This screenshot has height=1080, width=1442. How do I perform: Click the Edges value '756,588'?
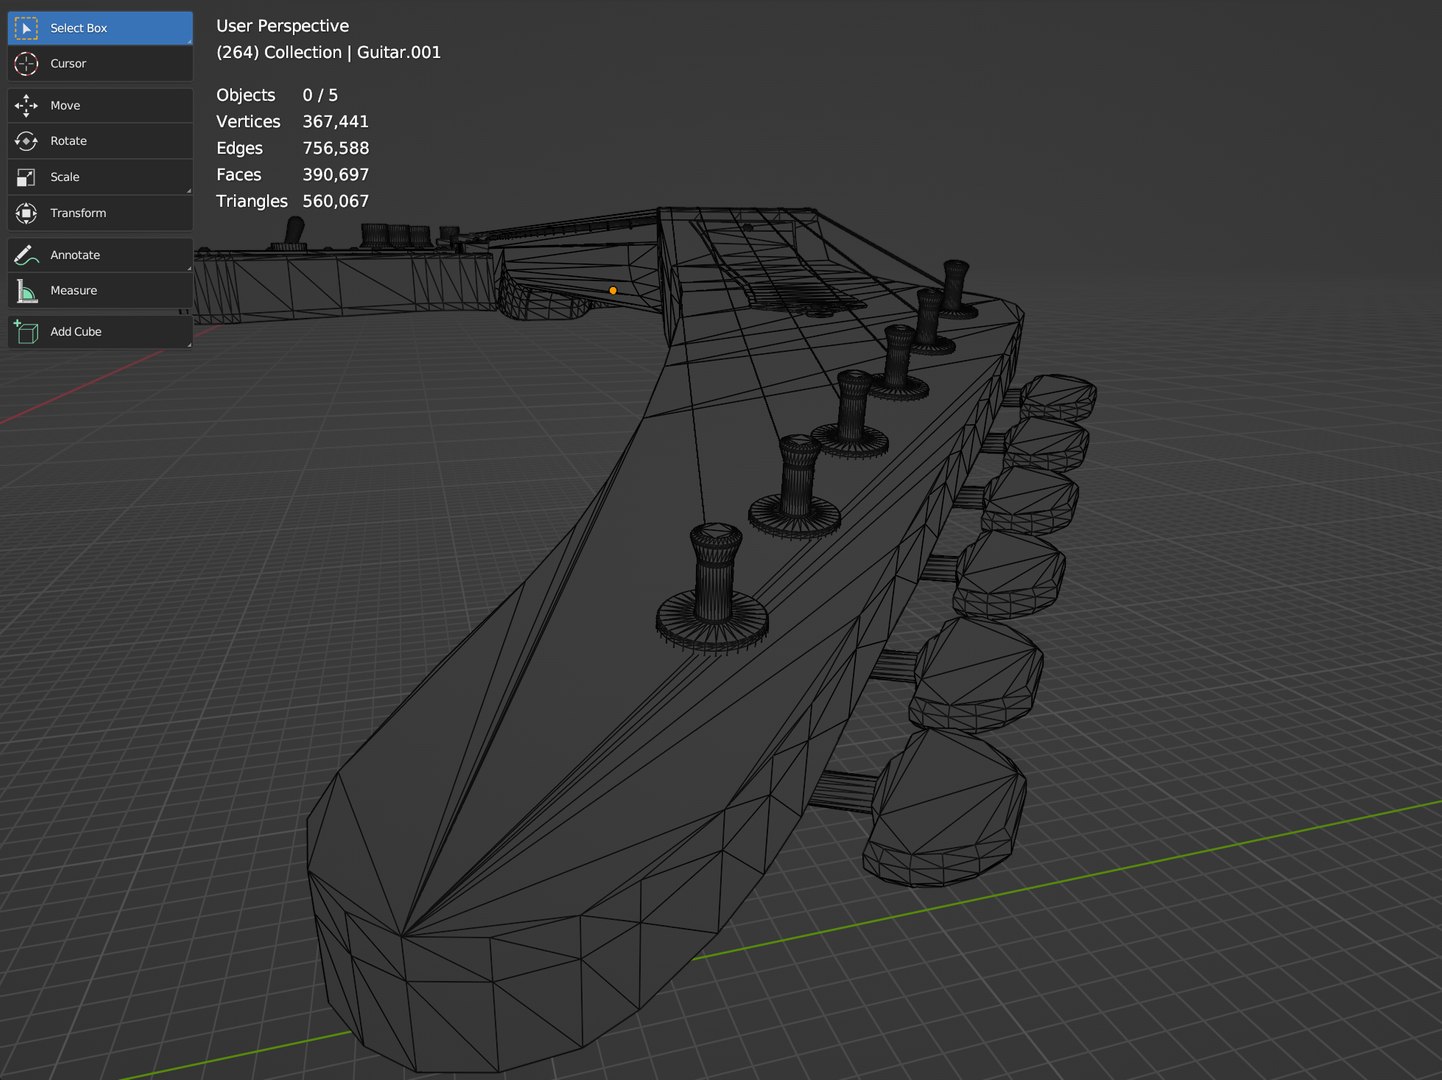(x=335, y=148)
